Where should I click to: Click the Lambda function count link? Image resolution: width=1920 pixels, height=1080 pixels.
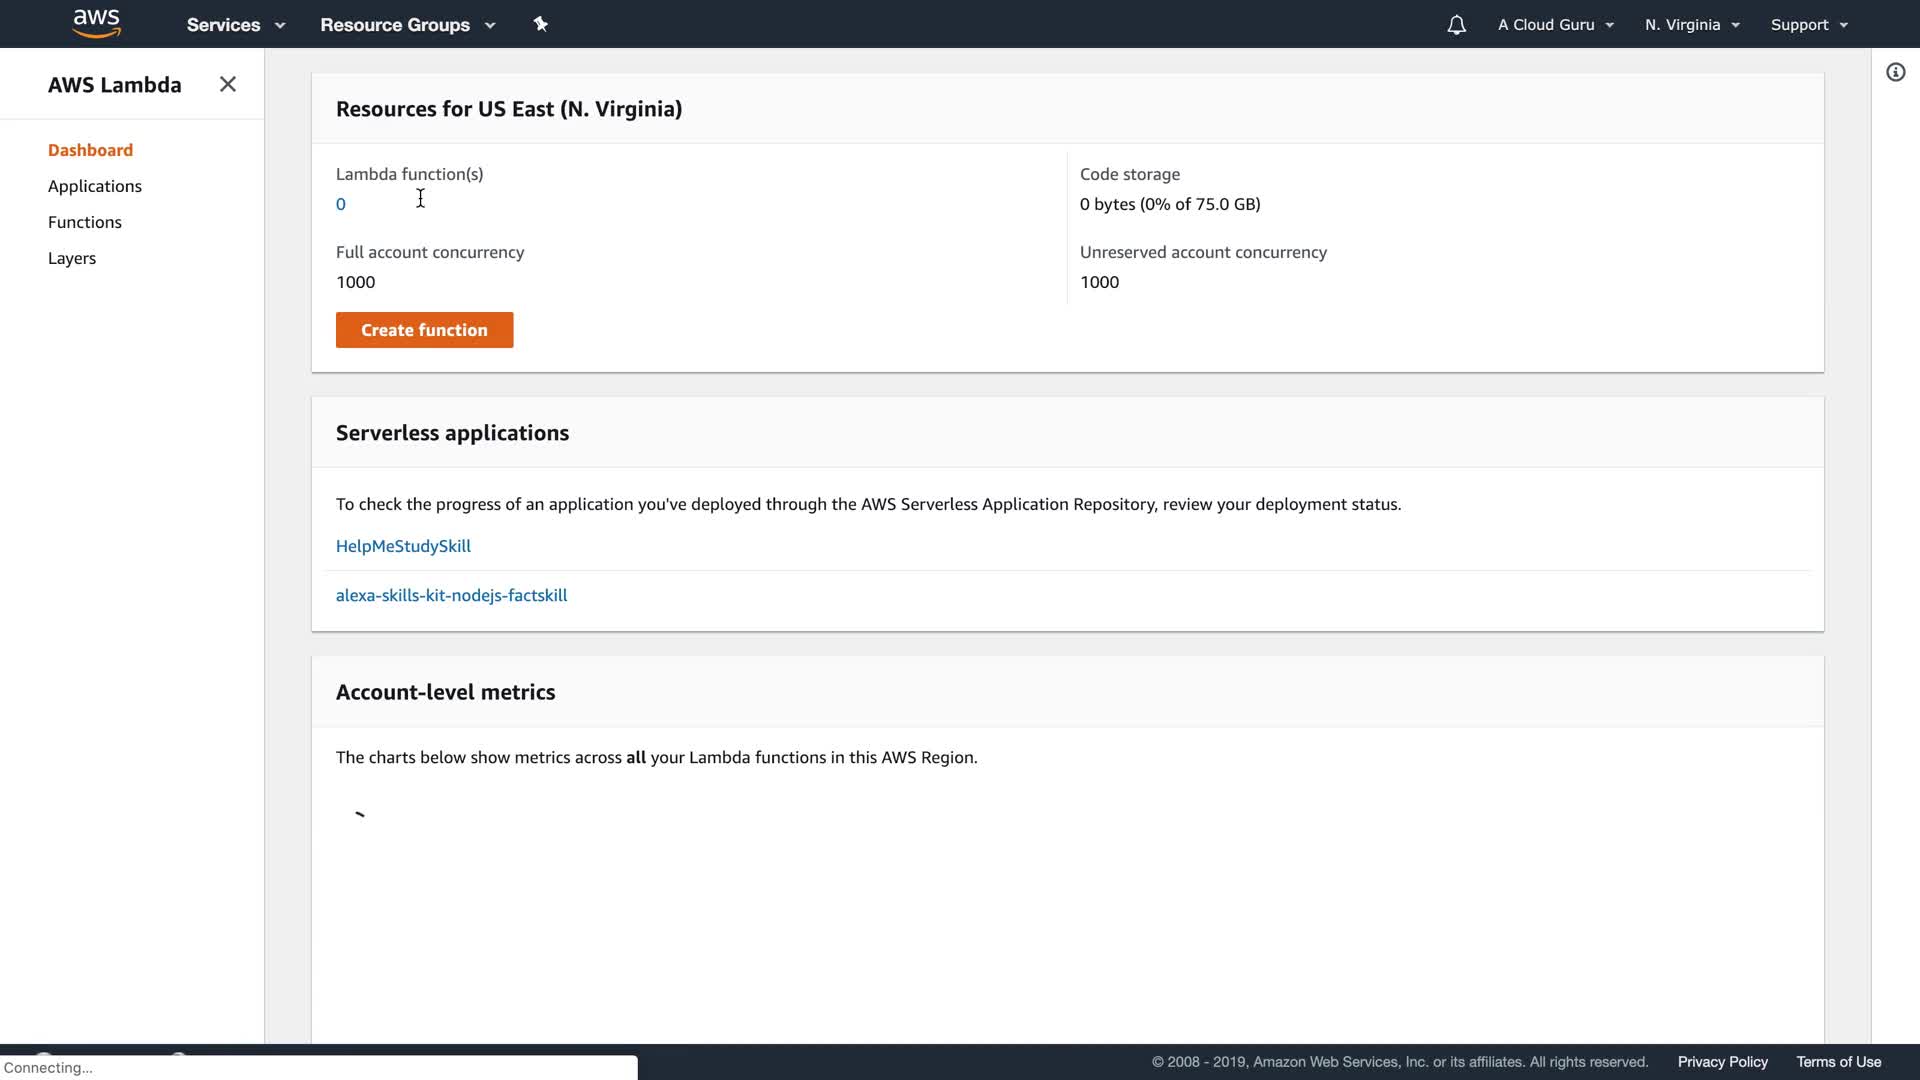click(x=341, y=204)
